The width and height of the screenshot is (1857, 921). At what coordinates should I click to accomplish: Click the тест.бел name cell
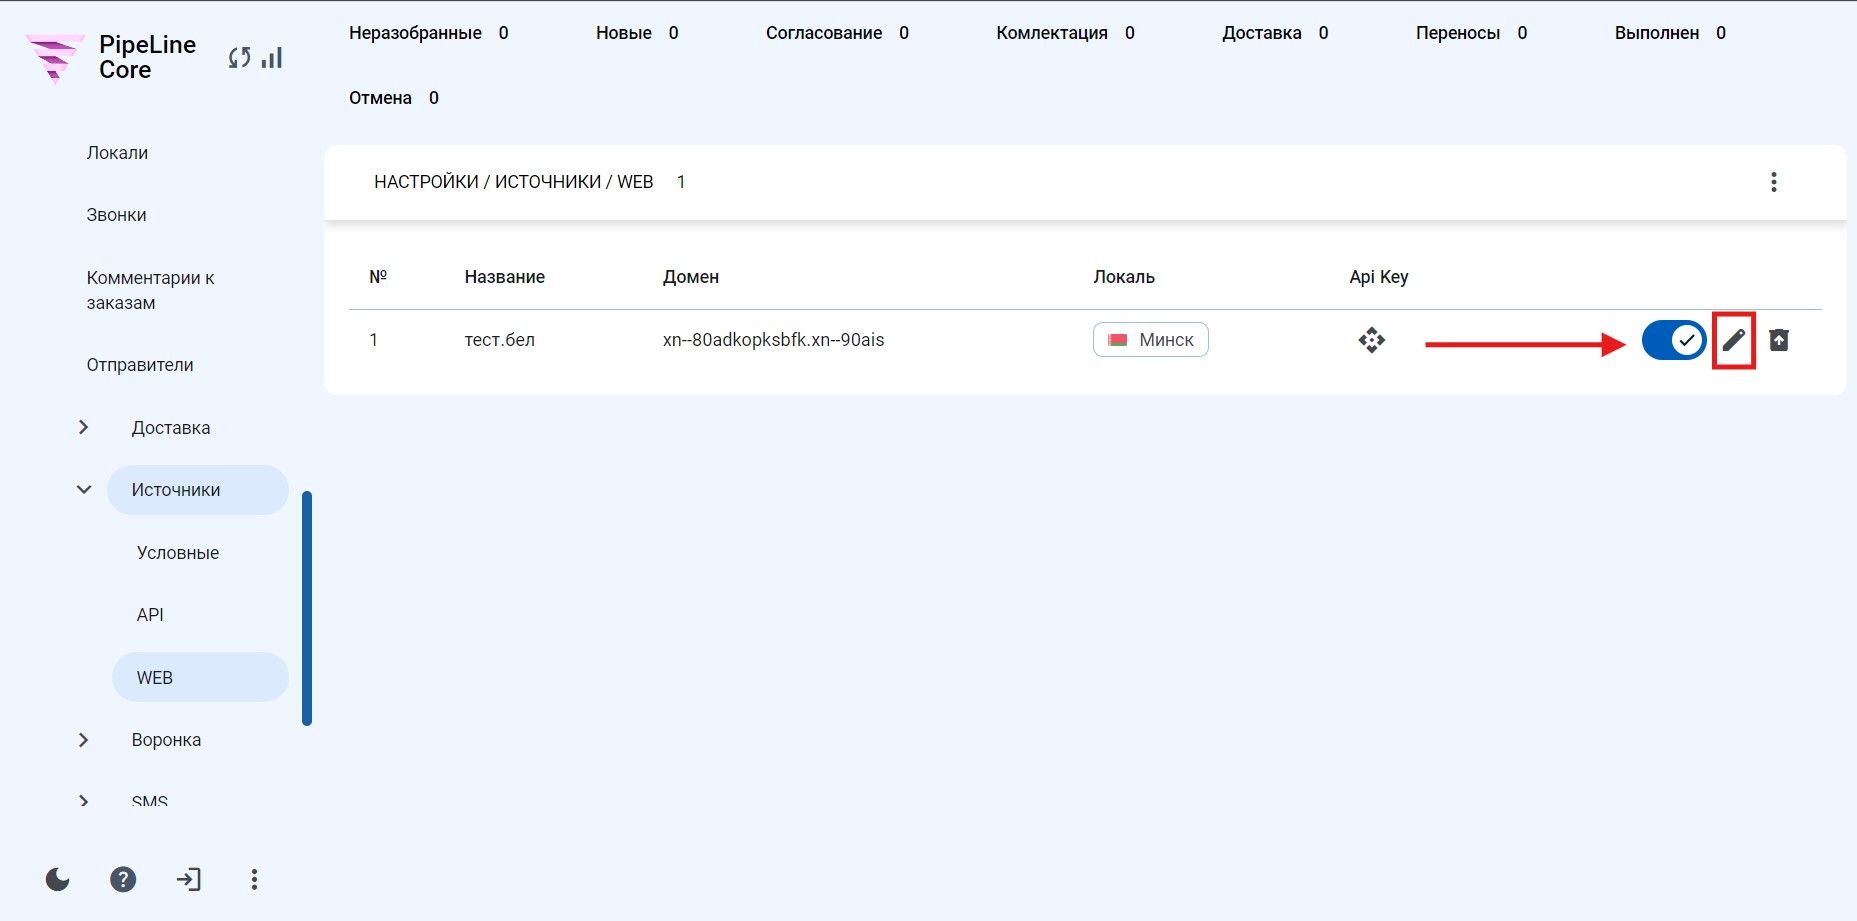click(499, 340)
